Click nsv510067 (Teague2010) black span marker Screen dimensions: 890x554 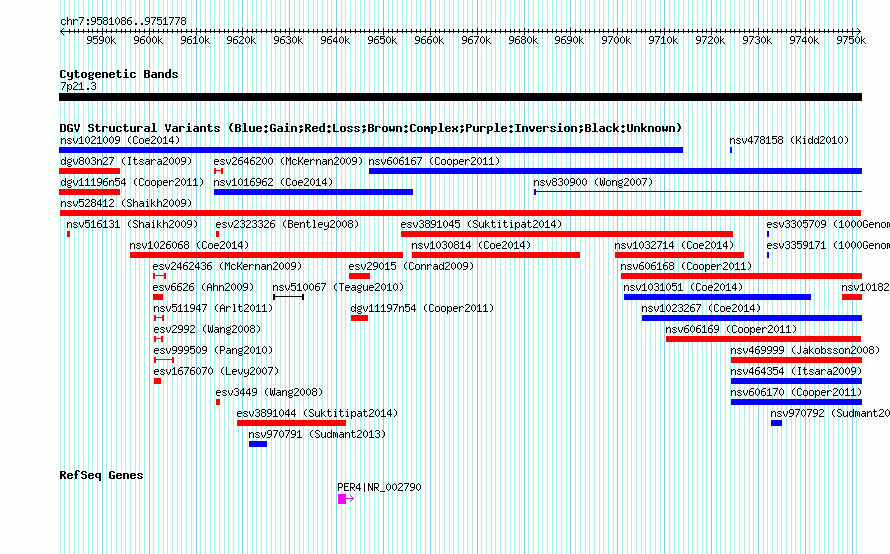click(x=288, y=297)
